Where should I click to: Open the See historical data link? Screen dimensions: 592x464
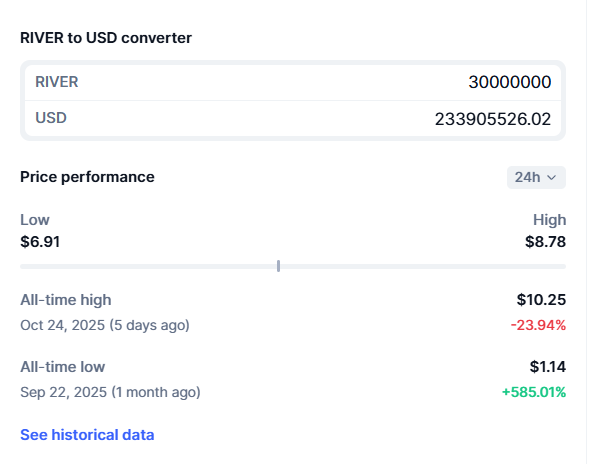click(x=87, y=435)
